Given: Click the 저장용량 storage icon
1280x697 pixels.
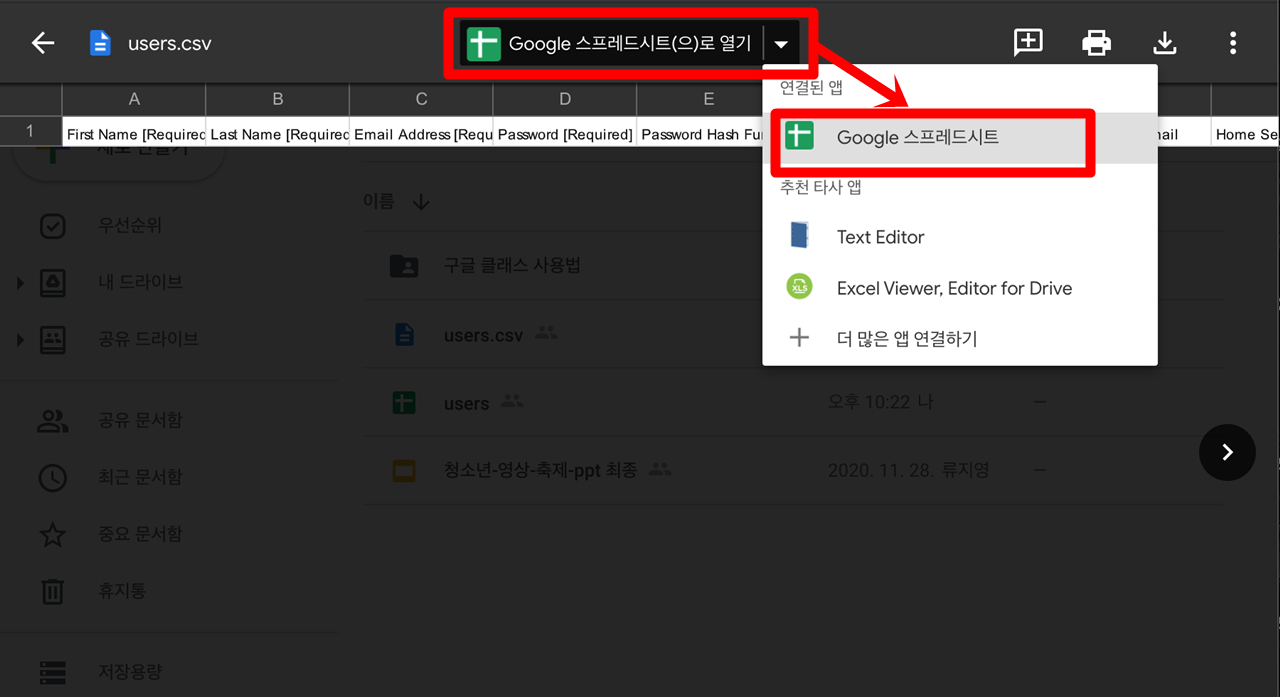Looking at the screenshot, I should 52,672.
